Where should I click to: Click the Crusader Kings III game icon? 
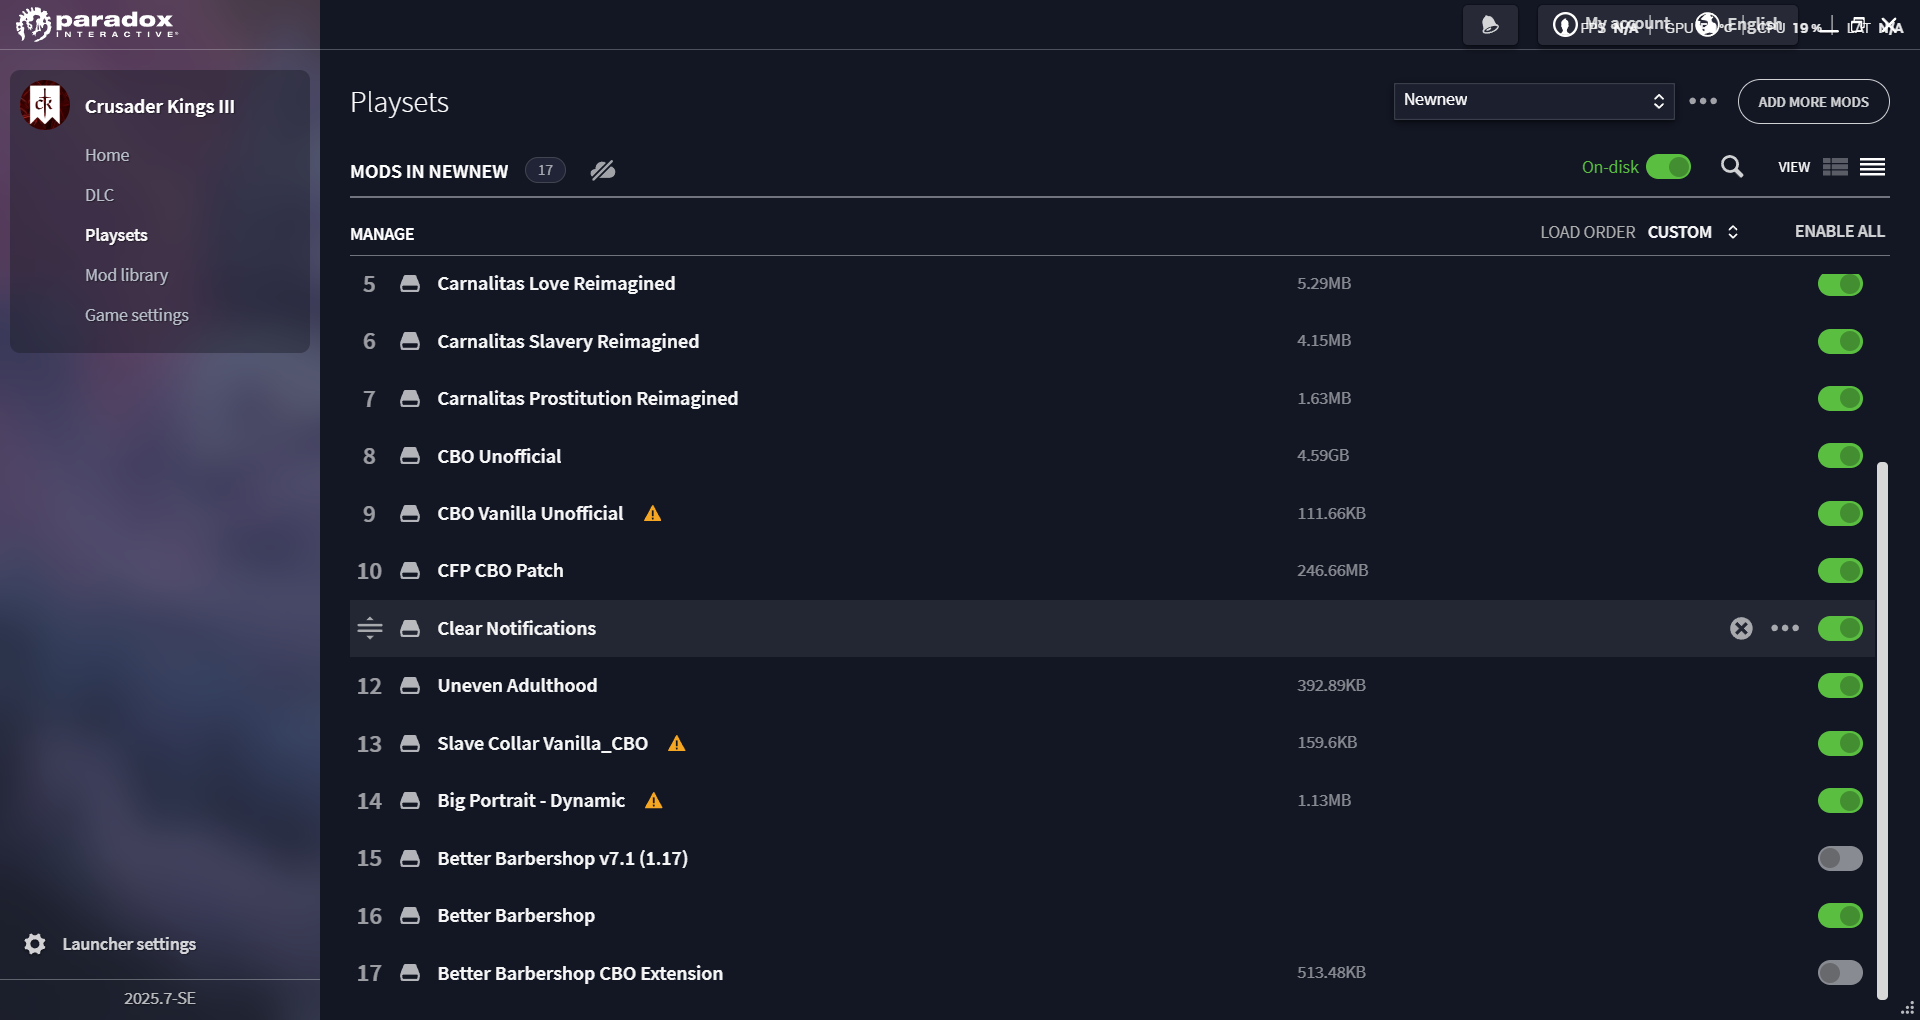[44, 105]
